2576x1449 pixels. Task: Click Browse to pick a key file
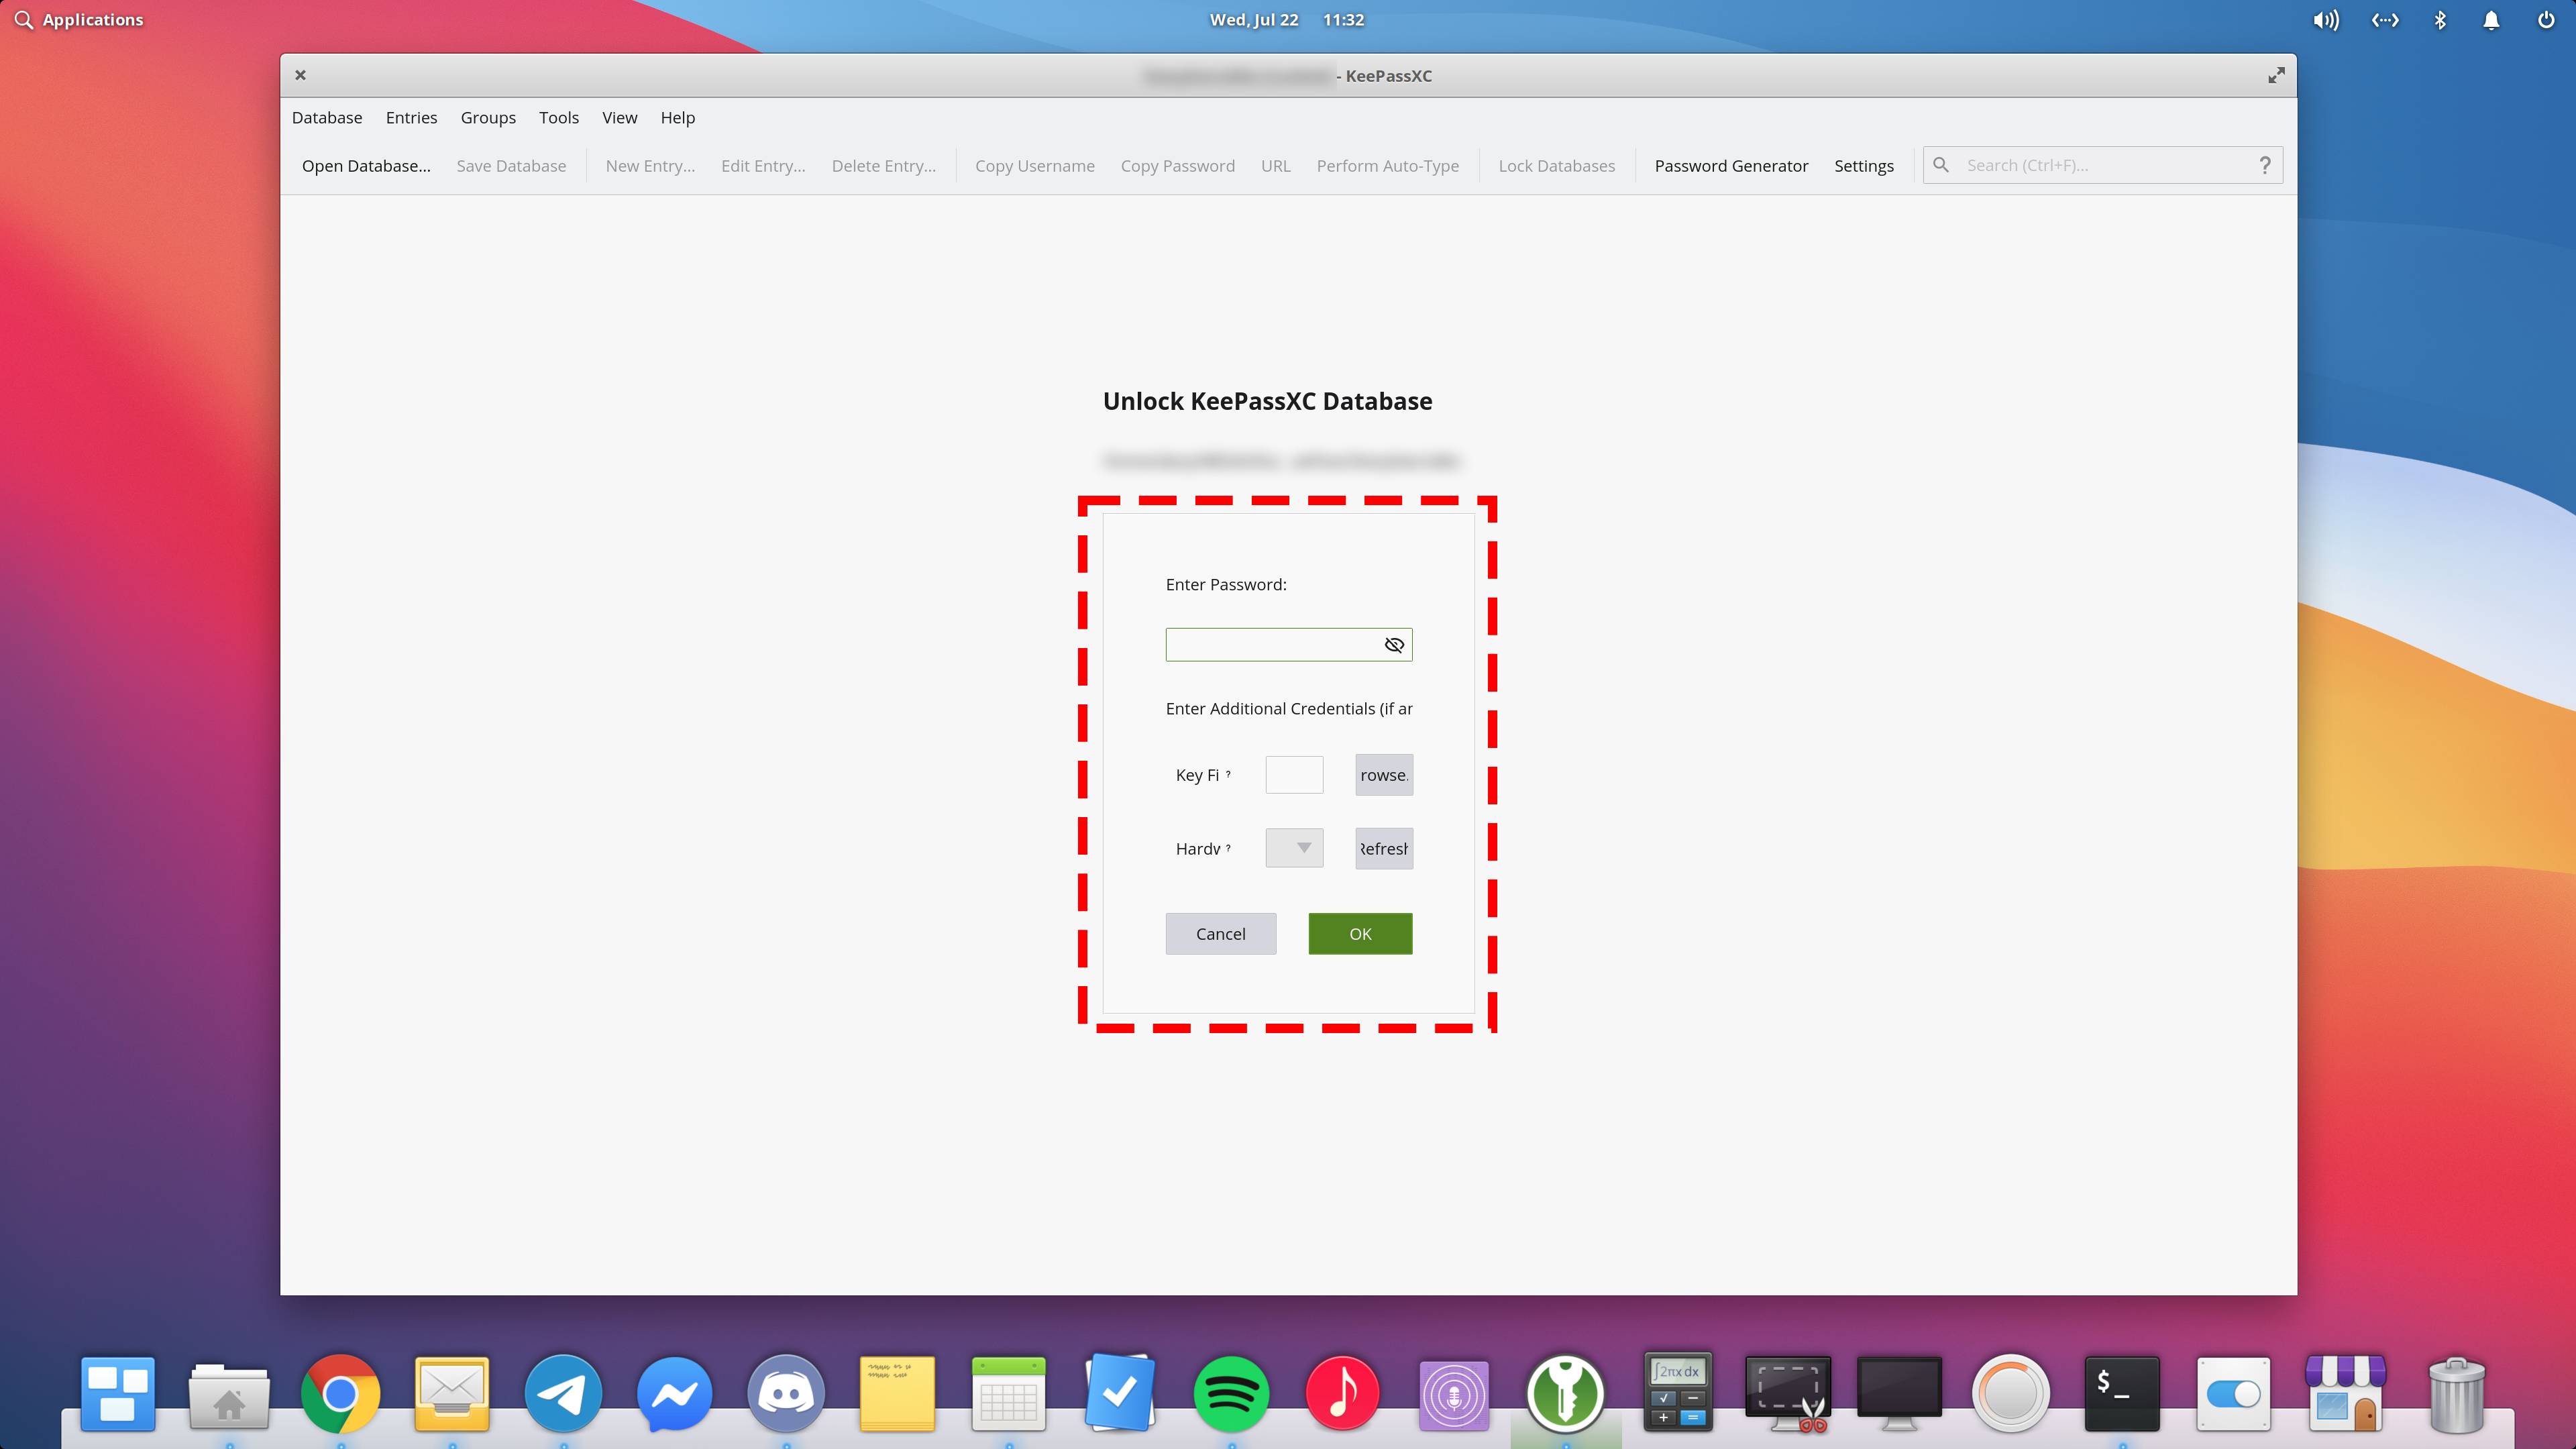coord(1383,774)
